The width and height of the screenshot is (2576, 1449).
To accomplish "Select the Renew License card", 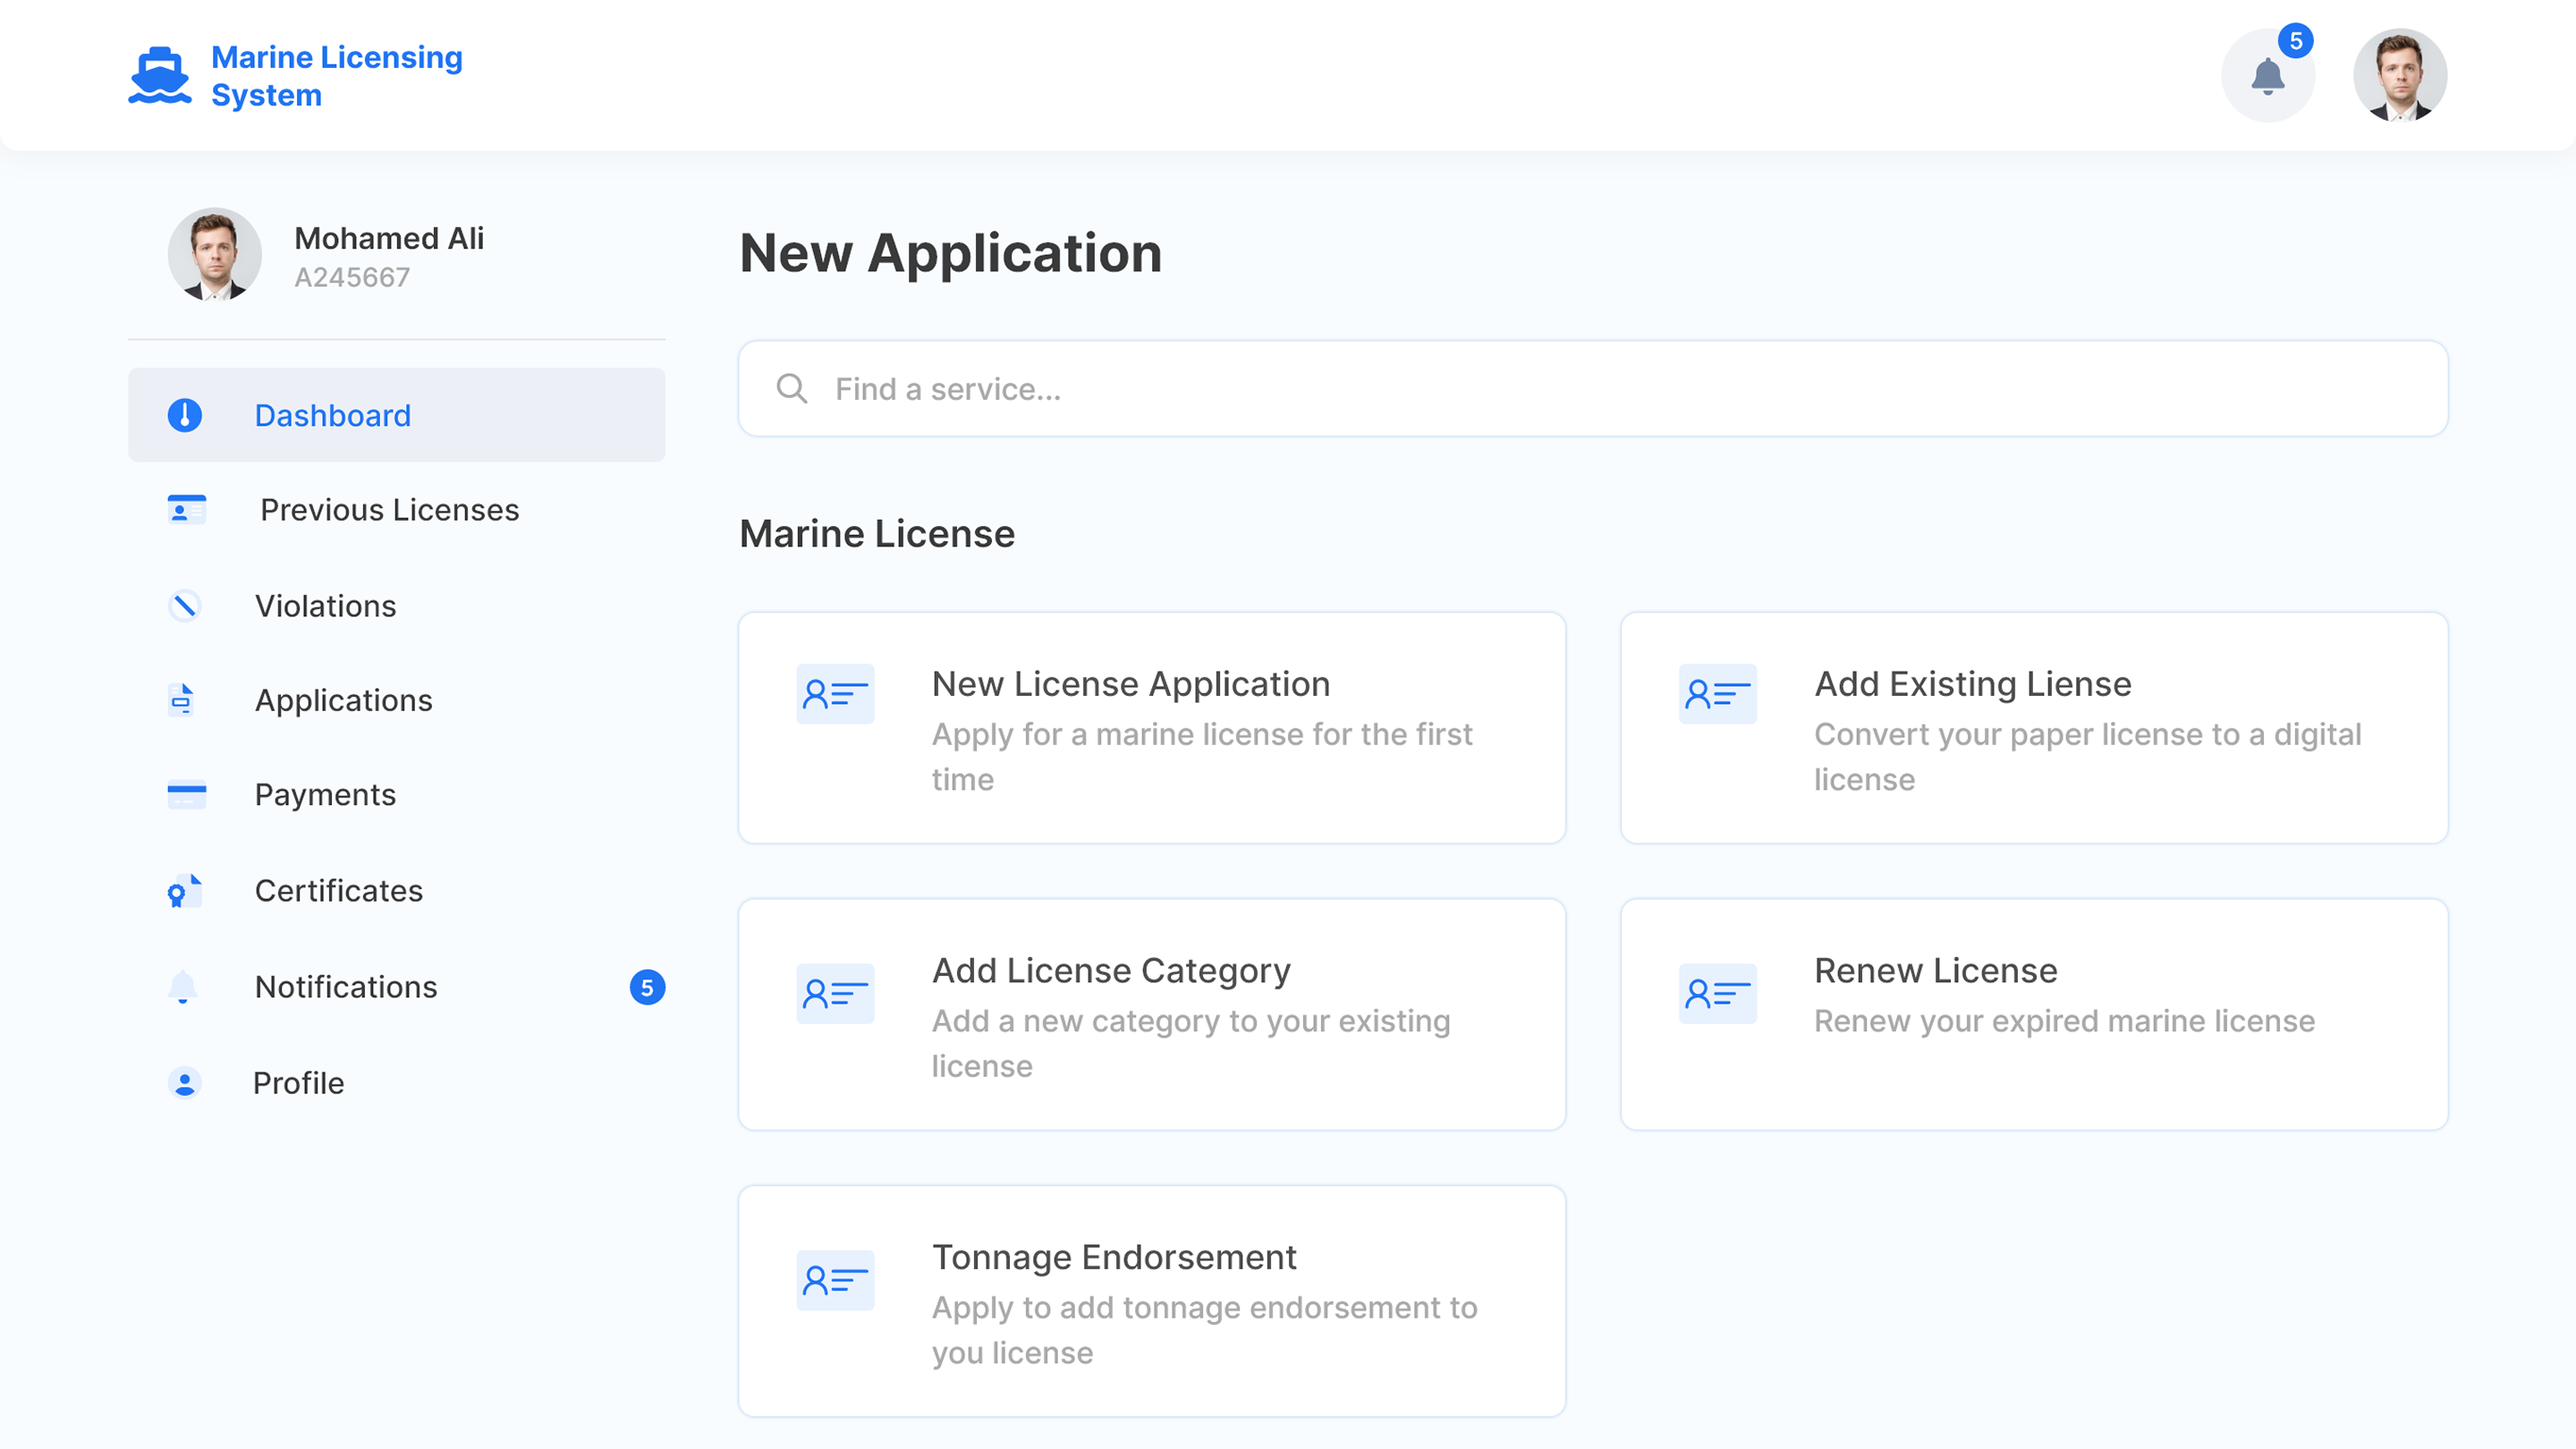I will click(x=2033, y=1014).
